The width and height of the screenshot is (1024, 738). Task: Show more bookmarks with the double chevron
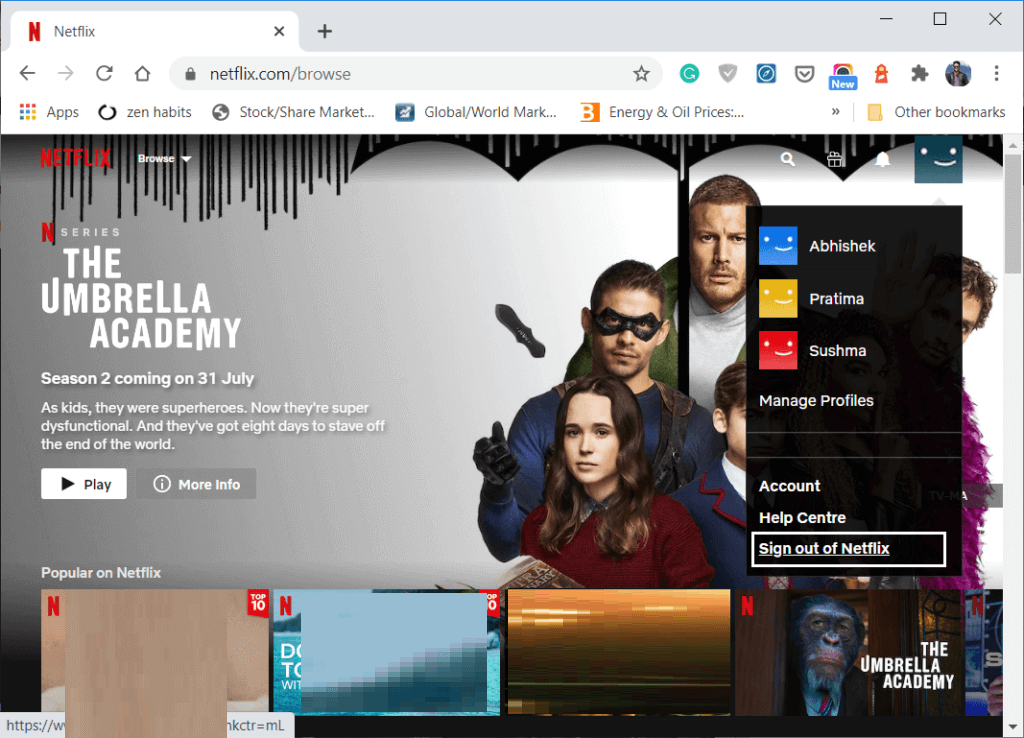(835, 112)
